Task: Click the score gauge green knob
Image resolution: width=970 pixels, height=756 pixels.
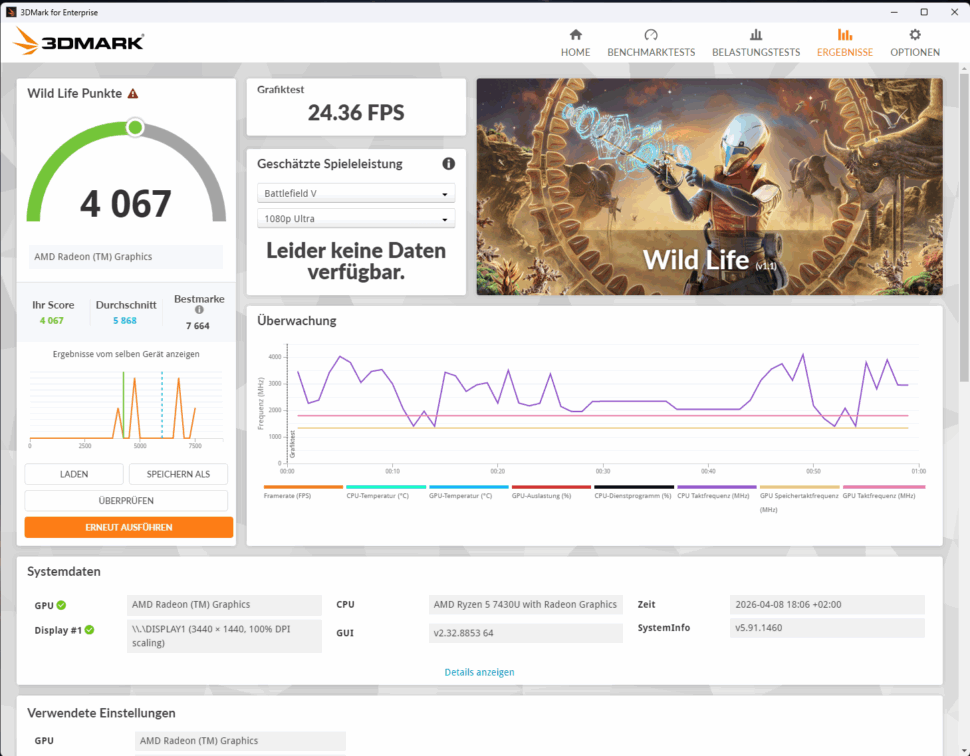Action: pyautogui.click(x=135, y=127)
